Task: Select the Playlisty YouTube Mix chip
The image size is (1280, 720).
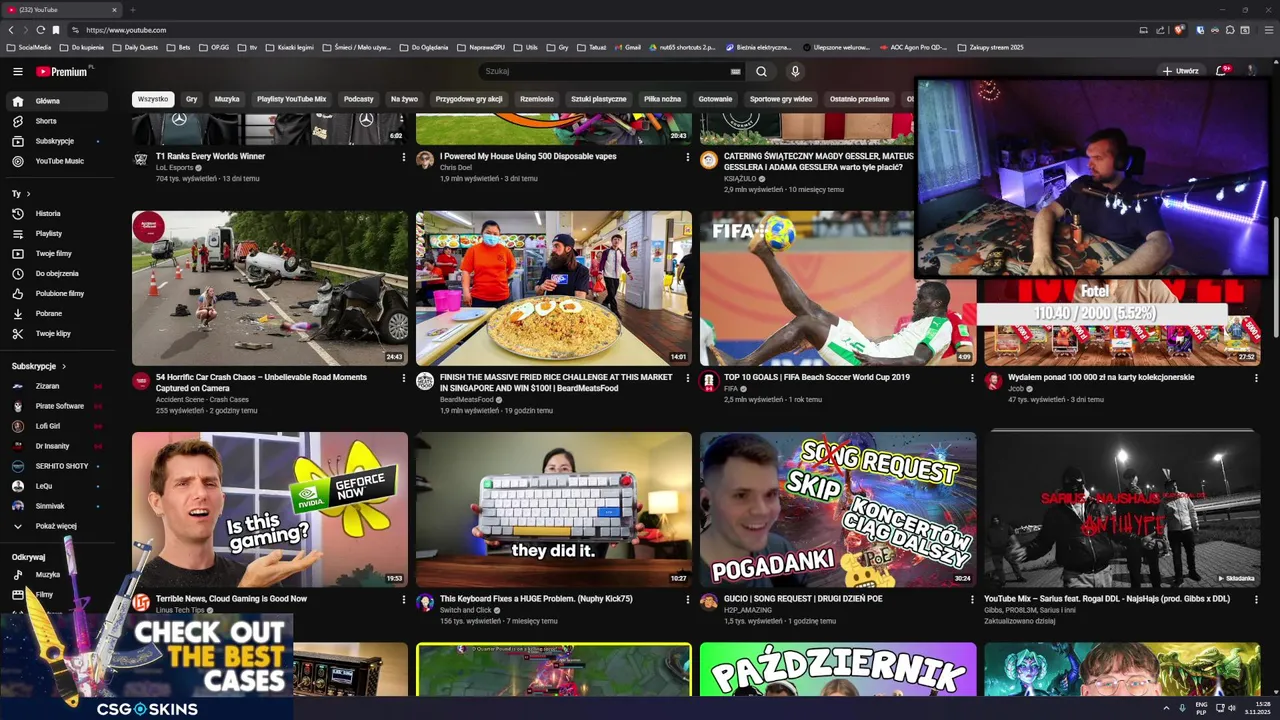Action: point(291,99)
